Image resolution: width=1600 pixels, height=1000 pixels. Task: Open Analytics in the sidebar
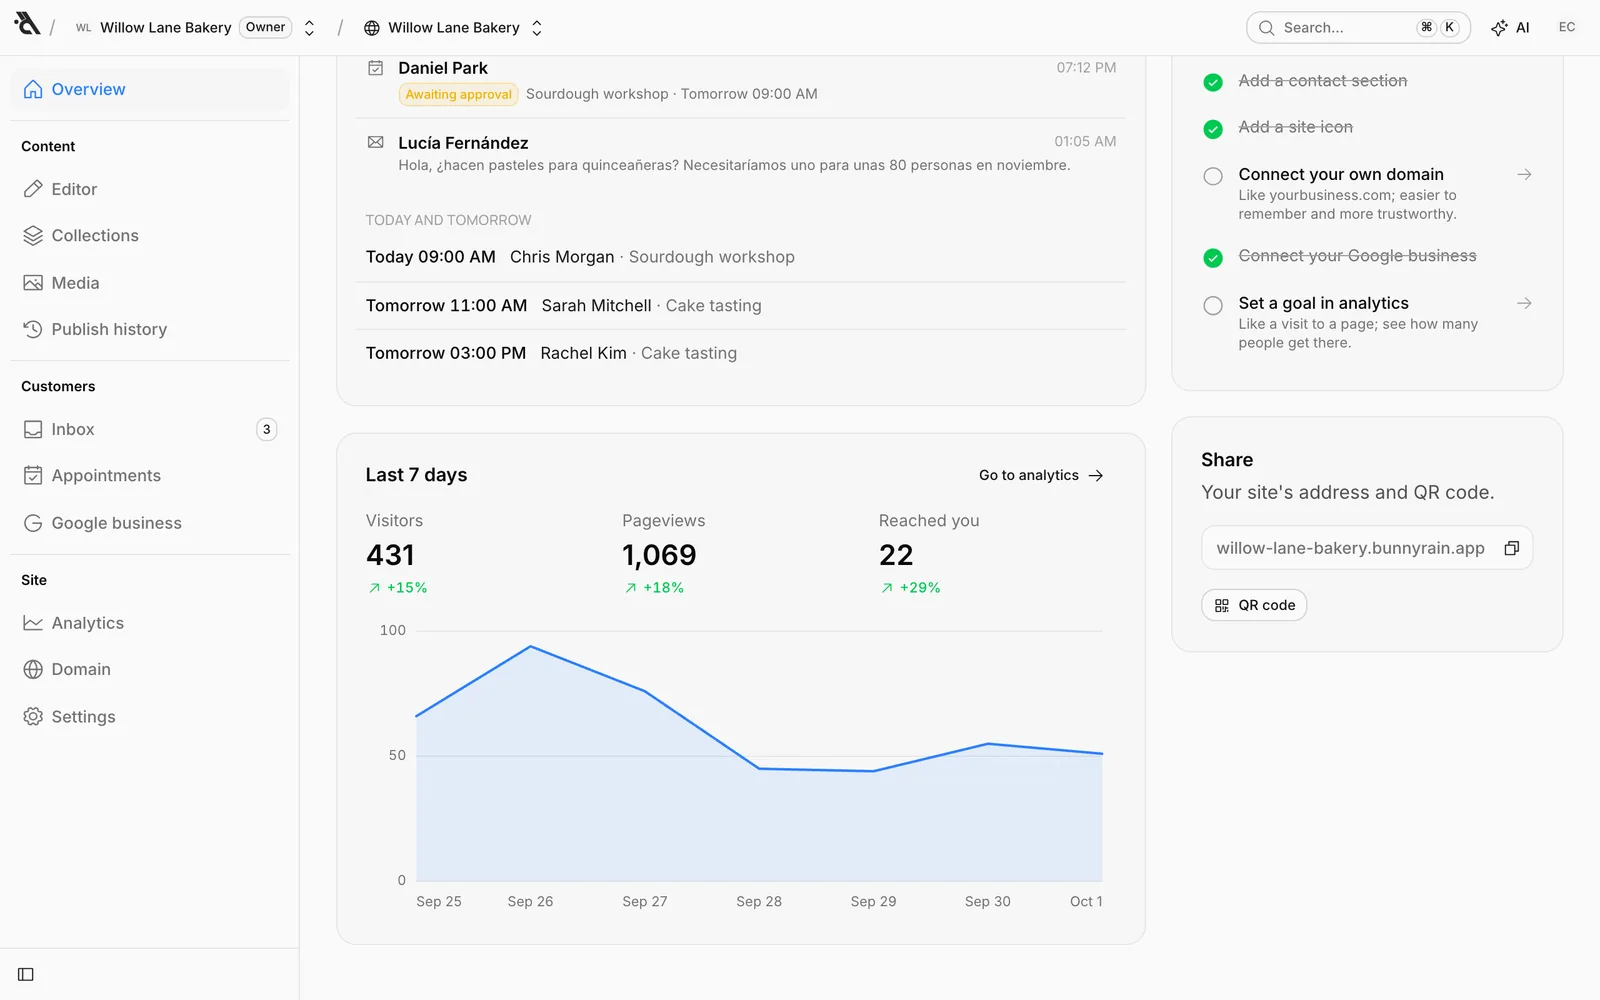(150, 623)
